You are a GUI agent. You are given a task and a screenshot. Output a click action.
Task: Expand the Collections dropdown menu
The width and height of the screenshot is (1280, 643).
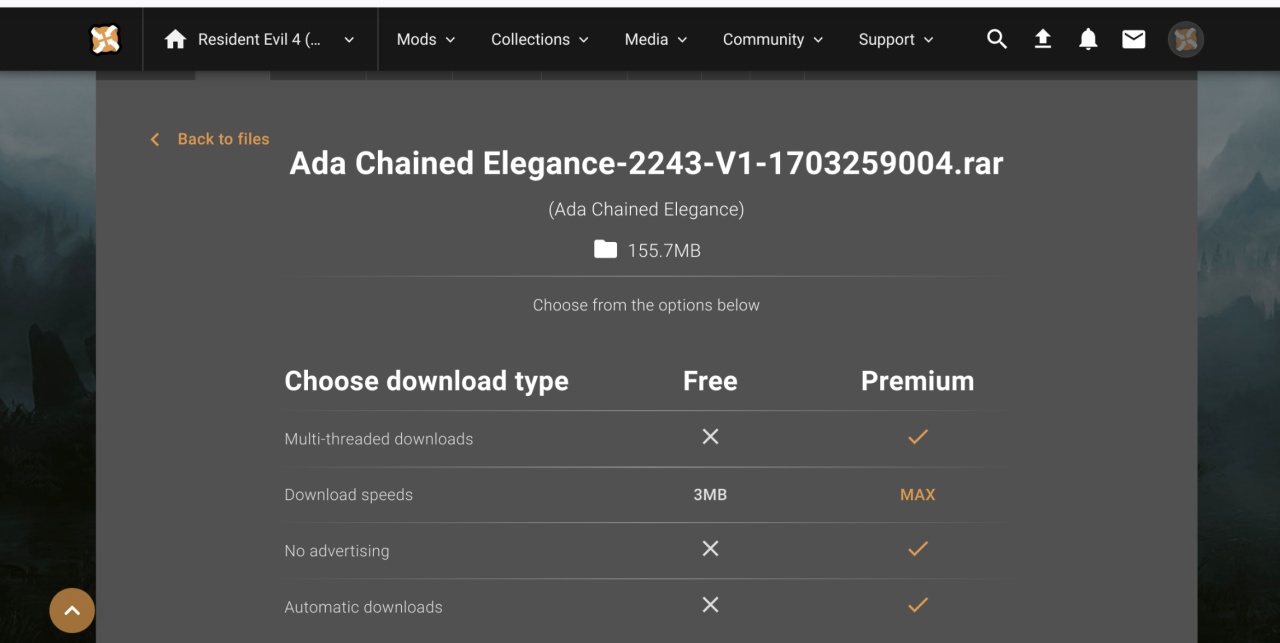539,40
